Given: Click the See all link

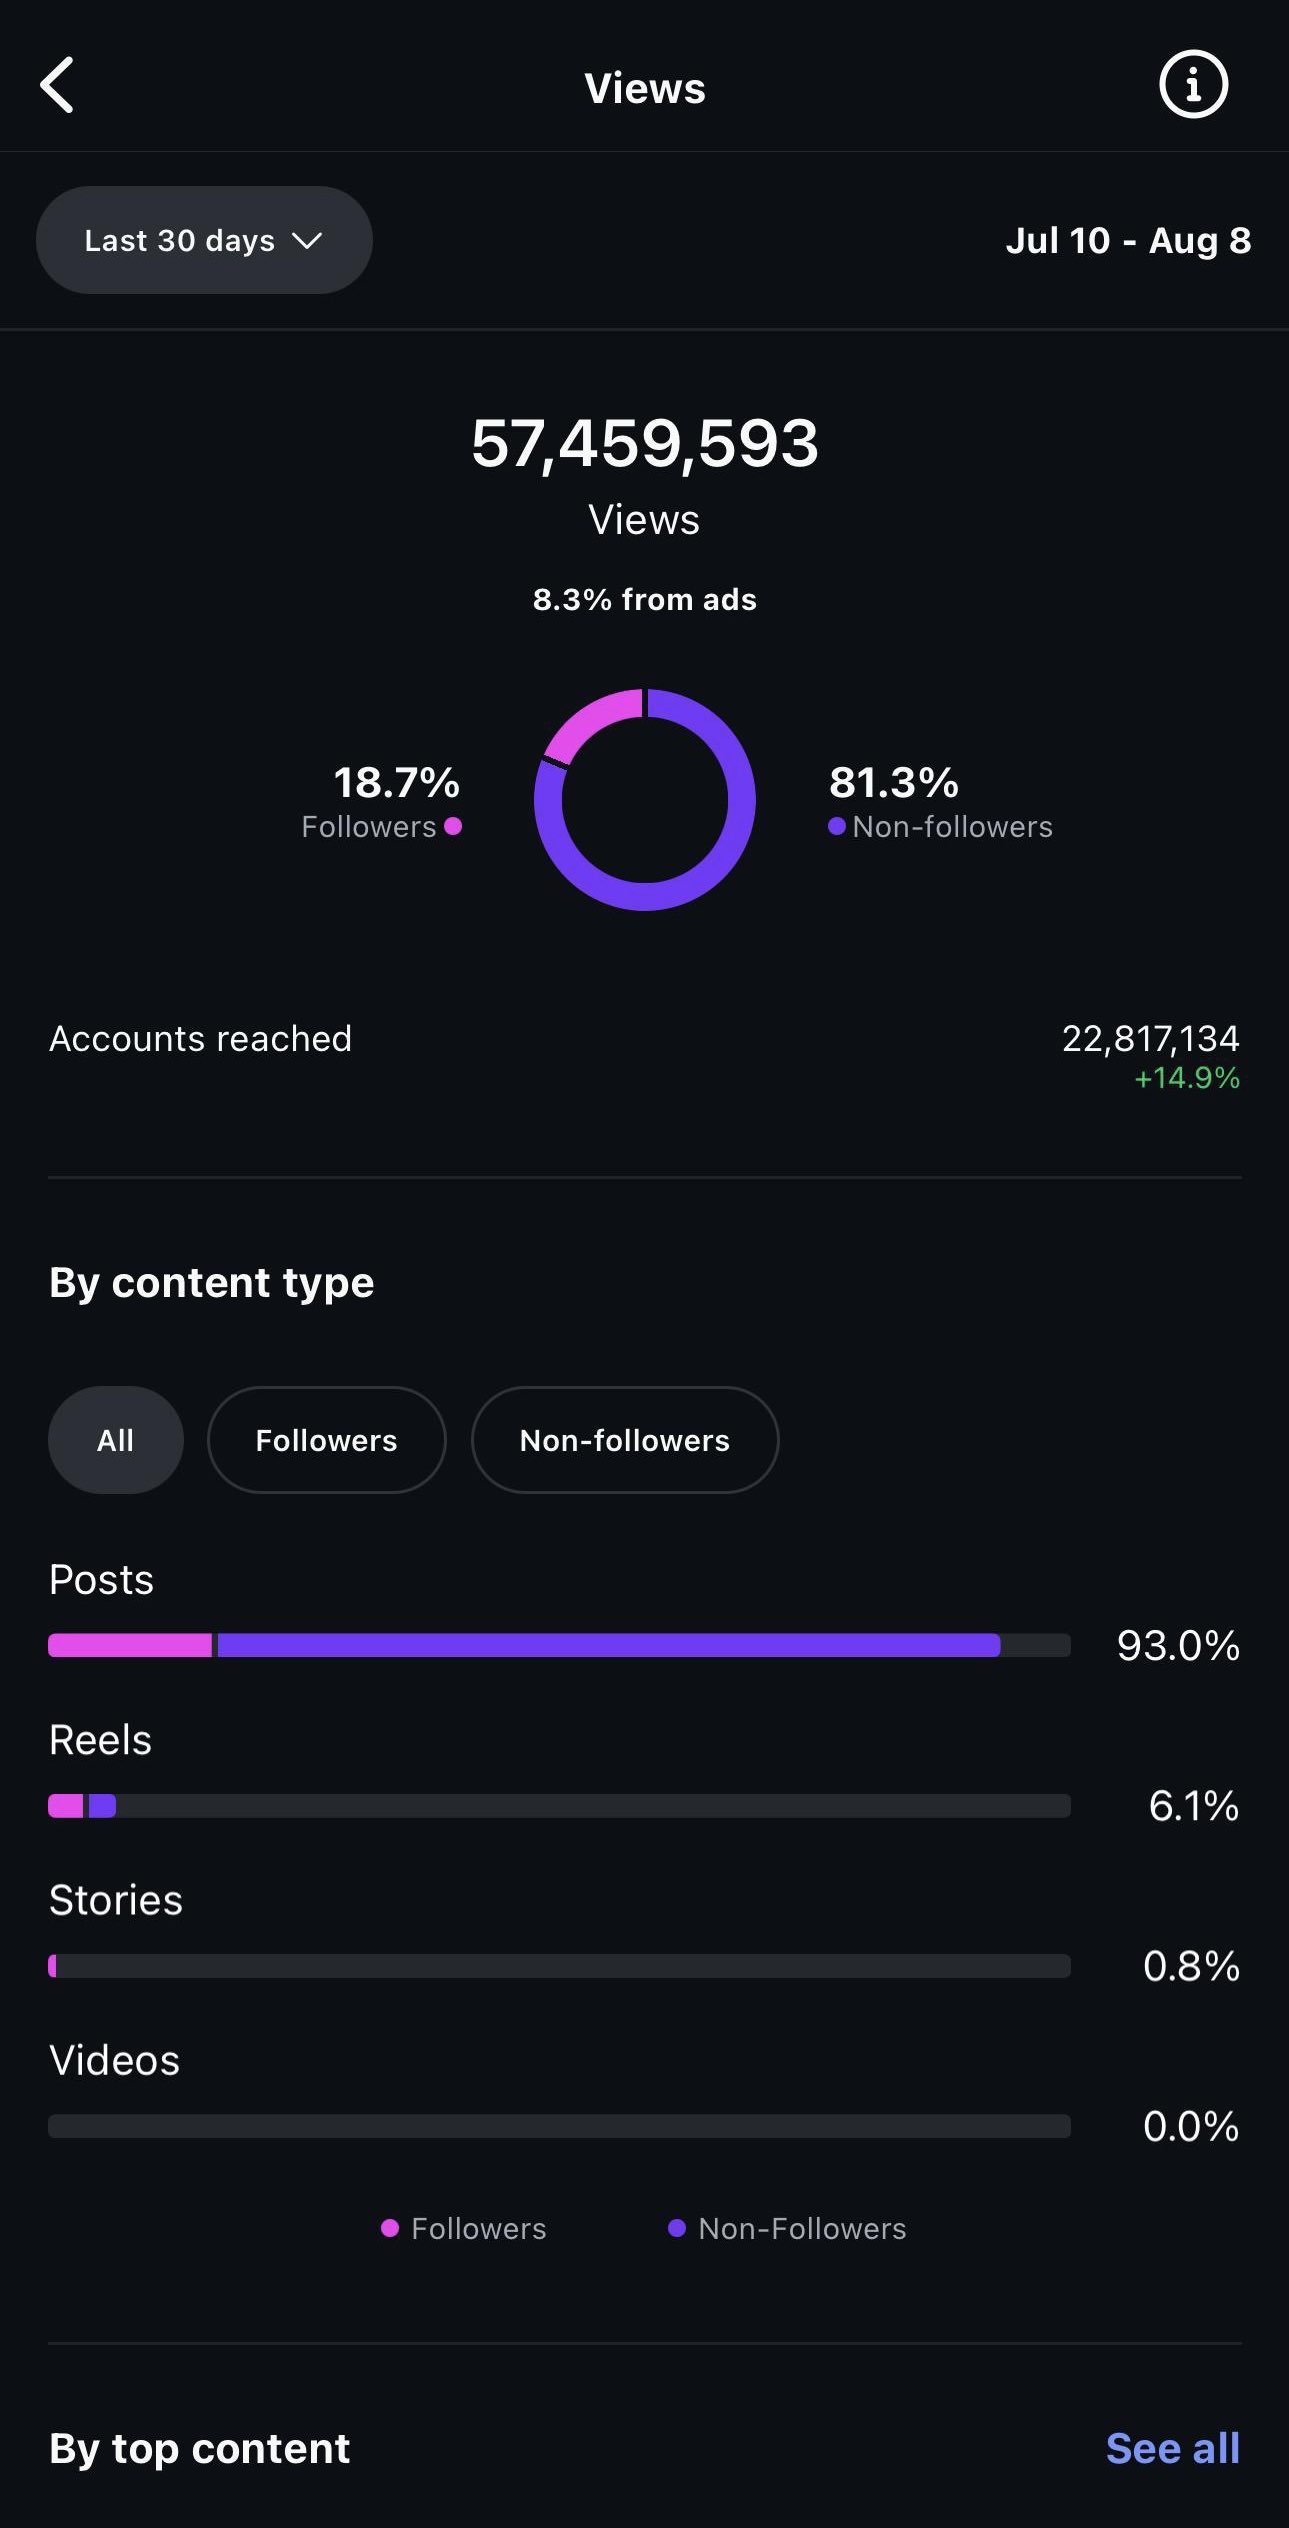Looking at the screenshot, I should coord(1172,2448).
